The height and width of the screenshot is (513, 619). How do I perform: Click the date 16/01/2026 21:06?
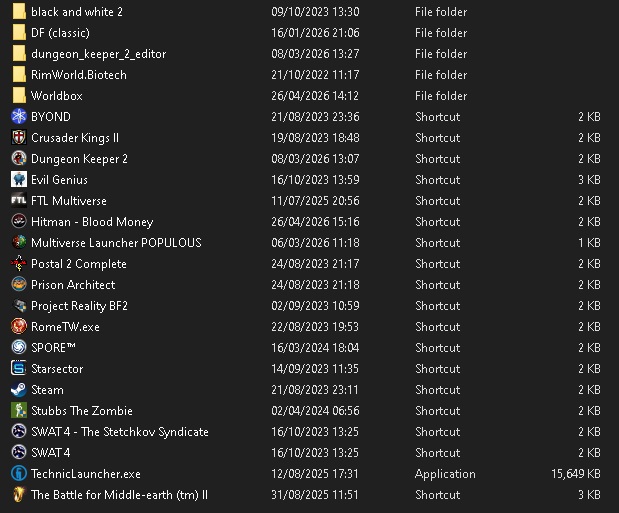pyautogui.click(x=315, y=33)
